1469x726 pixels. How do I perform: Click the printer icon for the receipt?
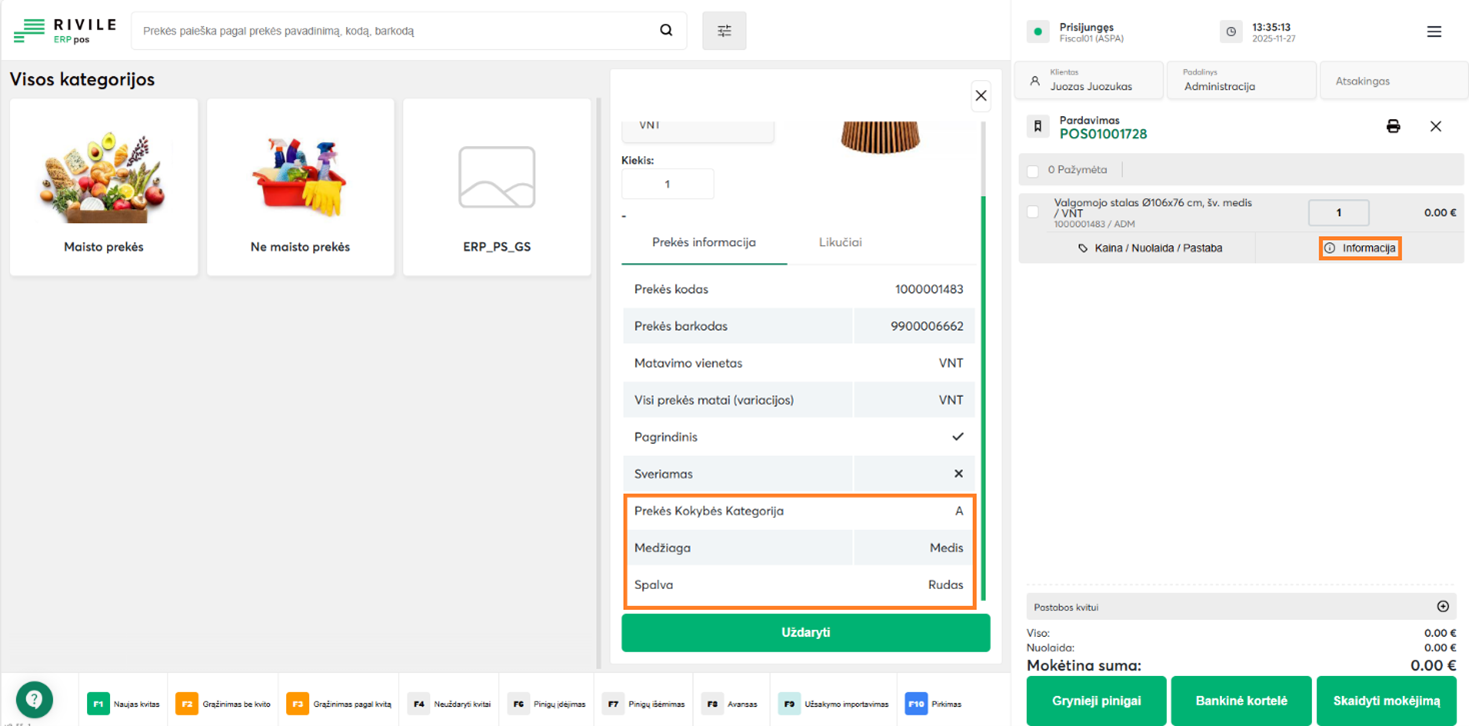[1393, 127]
